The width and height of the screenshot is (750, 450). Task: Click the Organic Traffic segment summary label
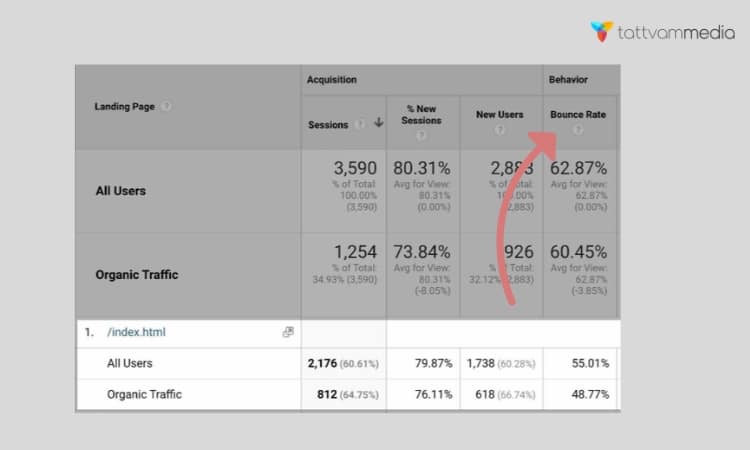(137, 274)
